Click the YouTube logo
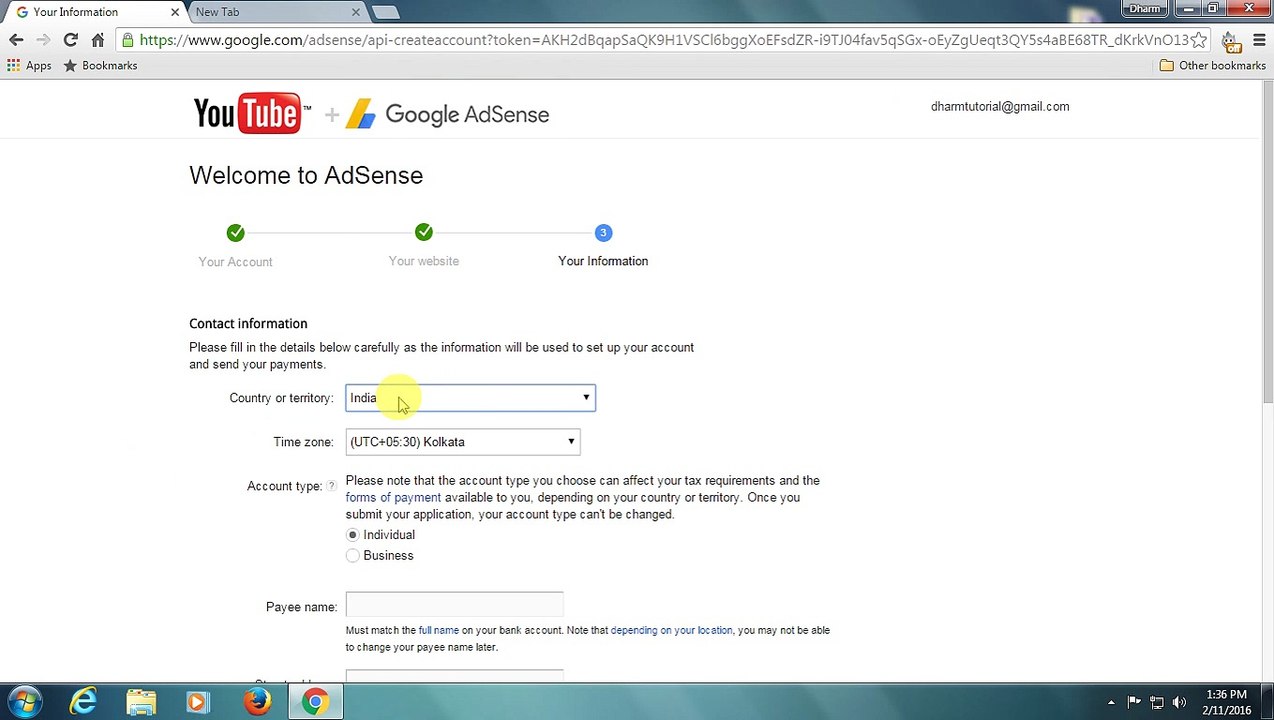The image size is (1274, 720). click(x=251, y=114)
